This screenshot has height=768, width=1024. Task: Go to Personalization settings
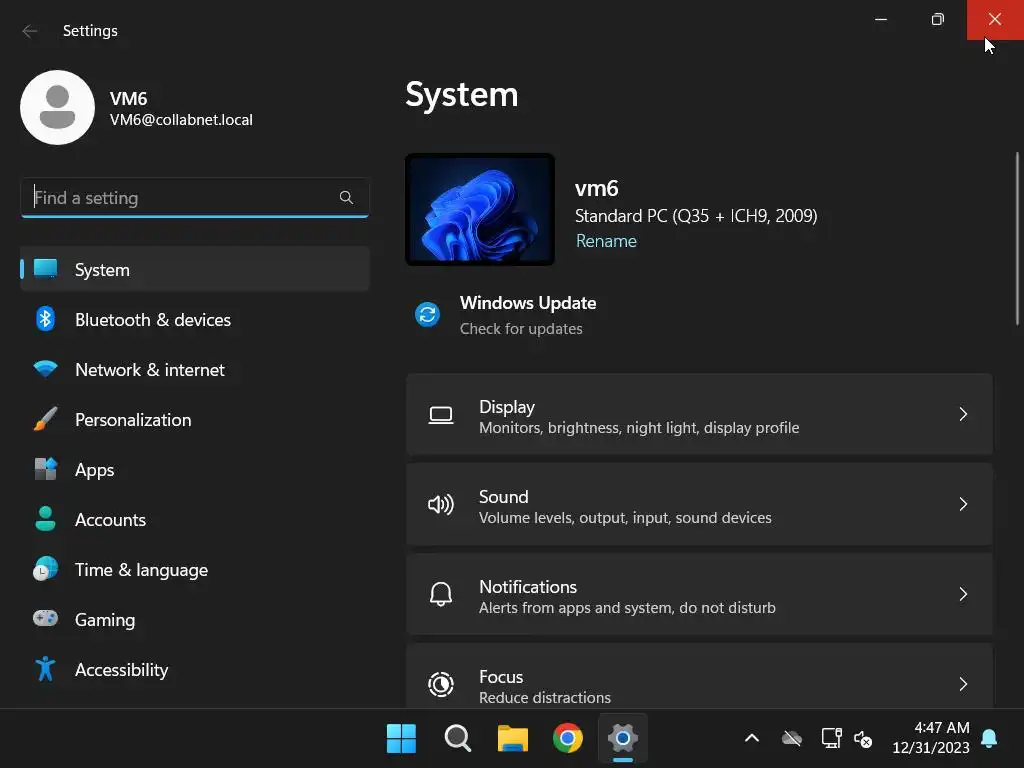coord(195,419)
